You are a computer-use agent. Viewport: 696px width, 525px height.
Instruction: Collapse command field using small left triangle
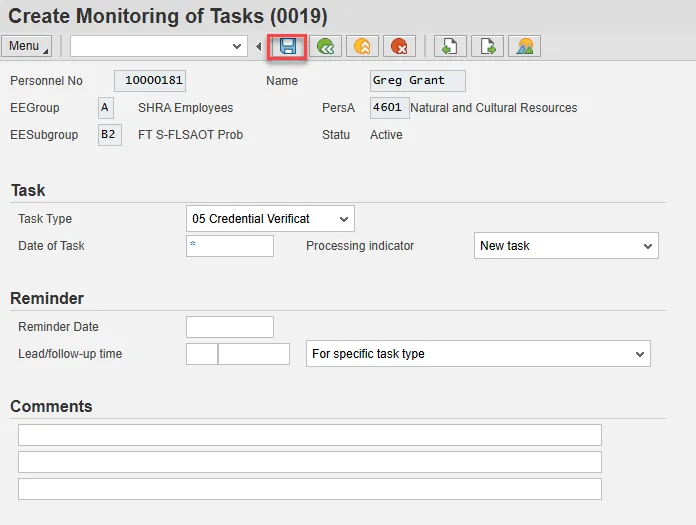(x=259, y=46)
